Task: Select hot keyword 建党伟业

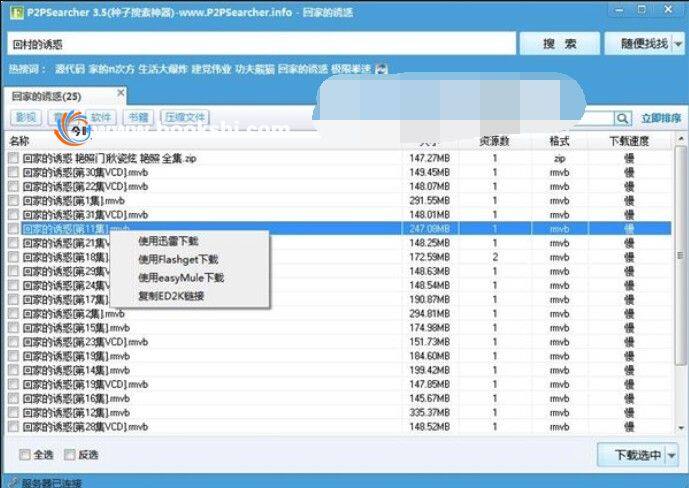Action: 211,69
